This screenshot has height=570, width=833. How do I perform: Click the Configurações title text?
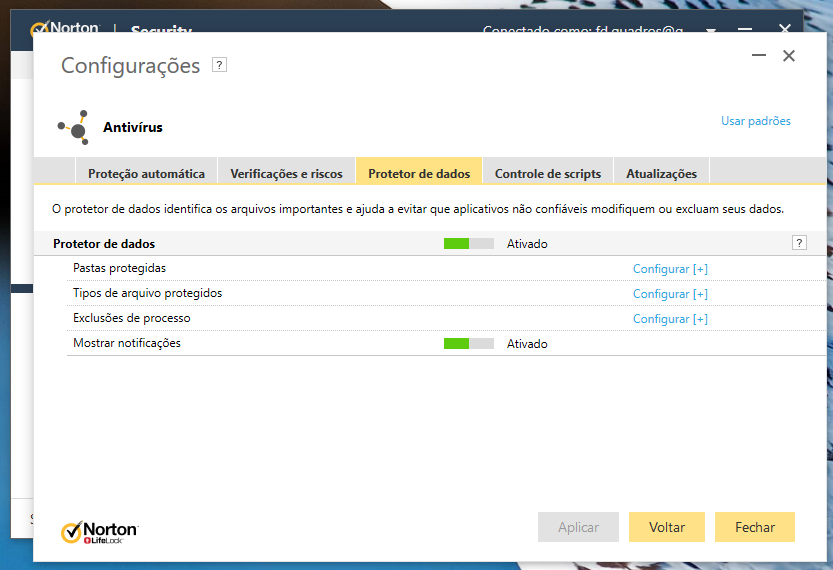[131, 66]
